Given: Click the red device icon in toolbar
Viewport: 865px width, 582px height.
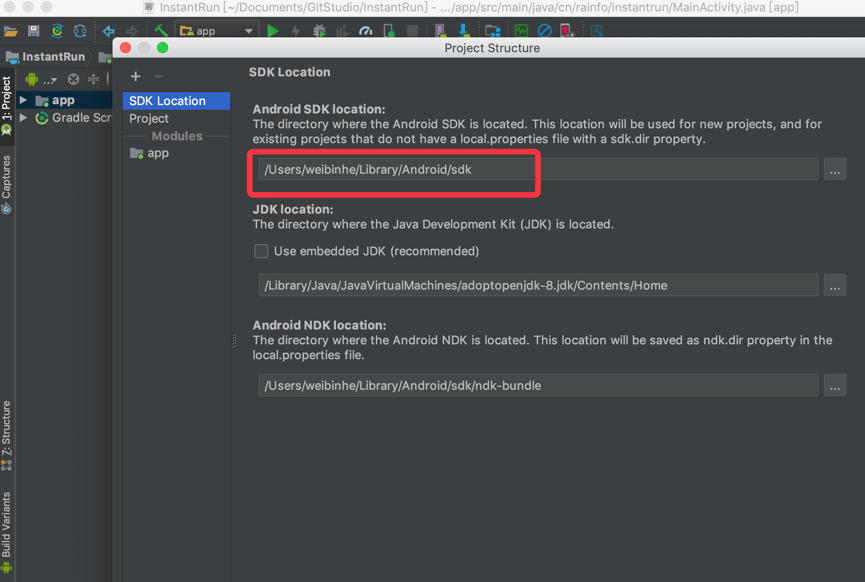Looking at the screenshot, I should coord(567,31).
